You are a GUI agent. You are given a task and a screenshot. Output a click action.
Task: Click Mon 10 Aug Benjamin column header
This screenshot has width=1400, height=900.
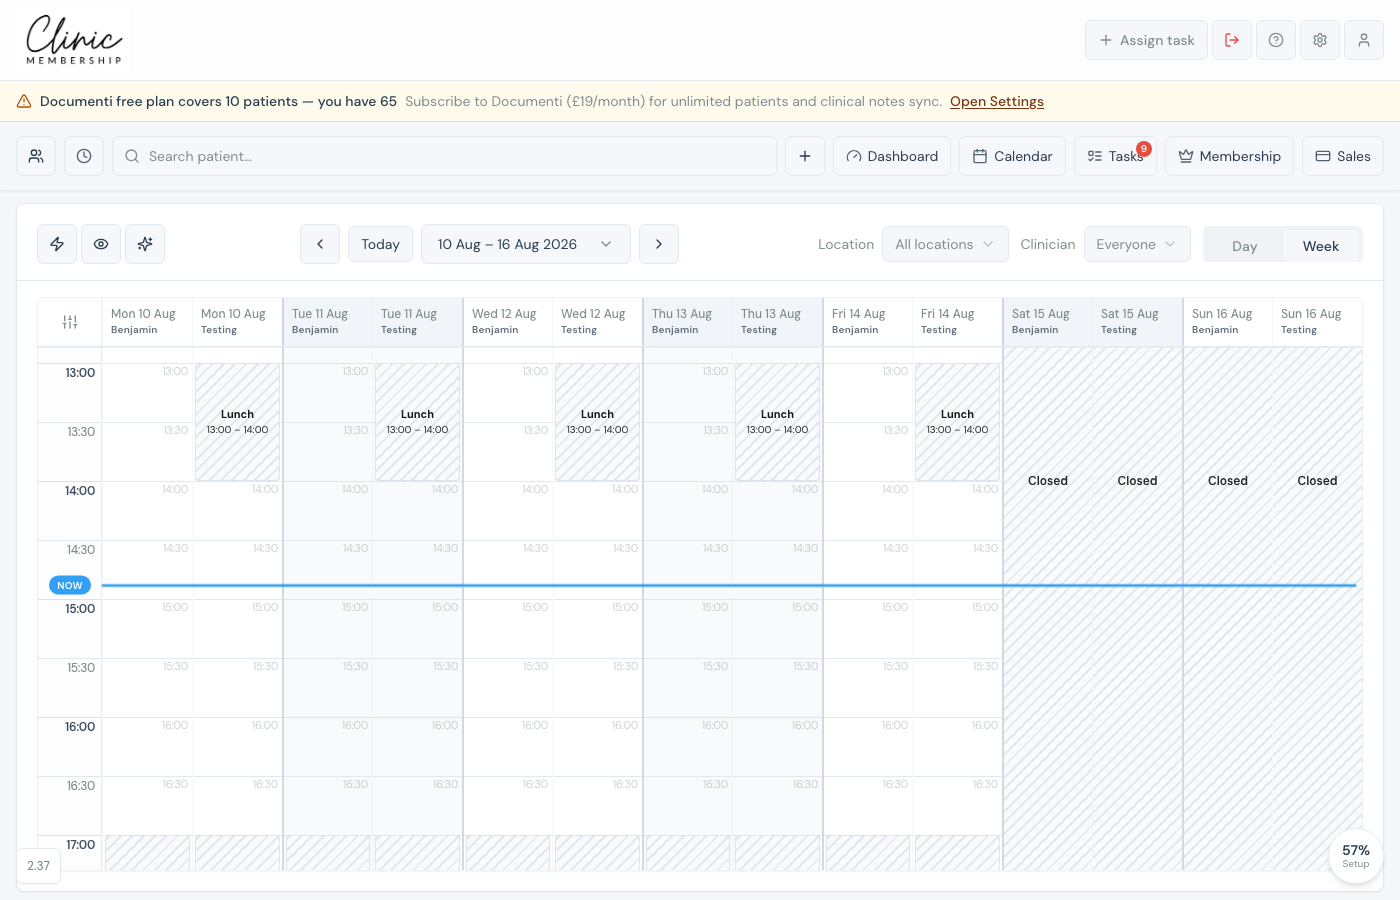[147, 321]
